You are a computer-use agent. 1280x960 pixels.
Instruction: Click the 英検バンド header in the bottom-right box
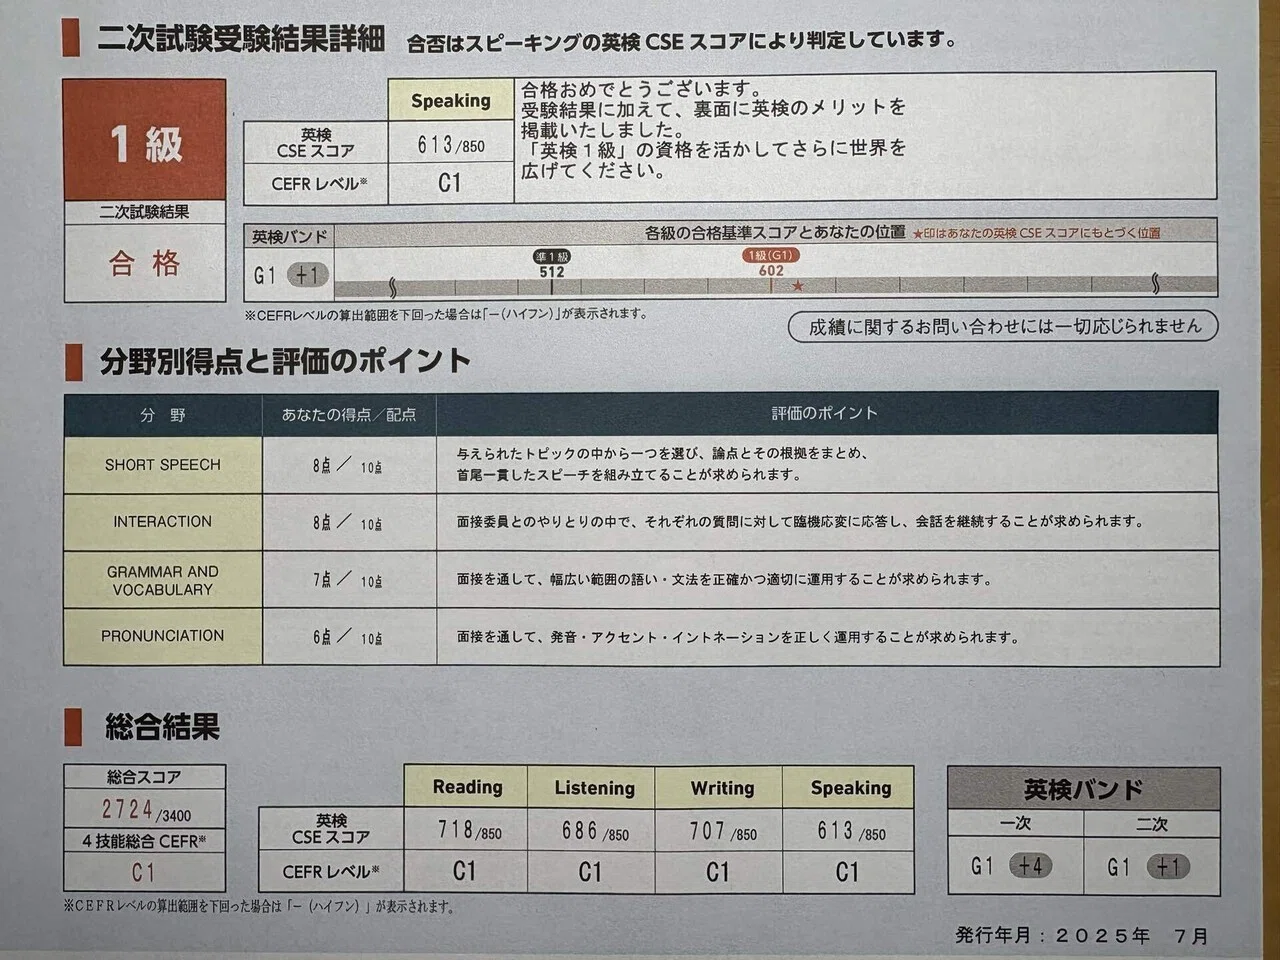coord(1083,790)
